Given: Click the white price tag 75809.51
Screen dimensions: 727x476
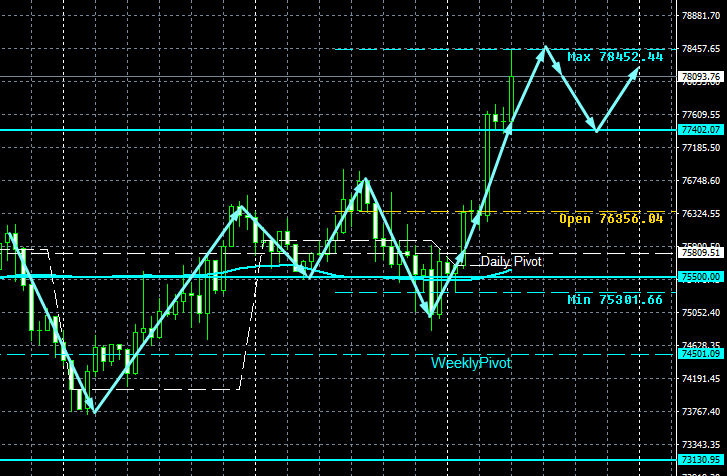Looking at the screenshot, I should (x=700, y=253).
